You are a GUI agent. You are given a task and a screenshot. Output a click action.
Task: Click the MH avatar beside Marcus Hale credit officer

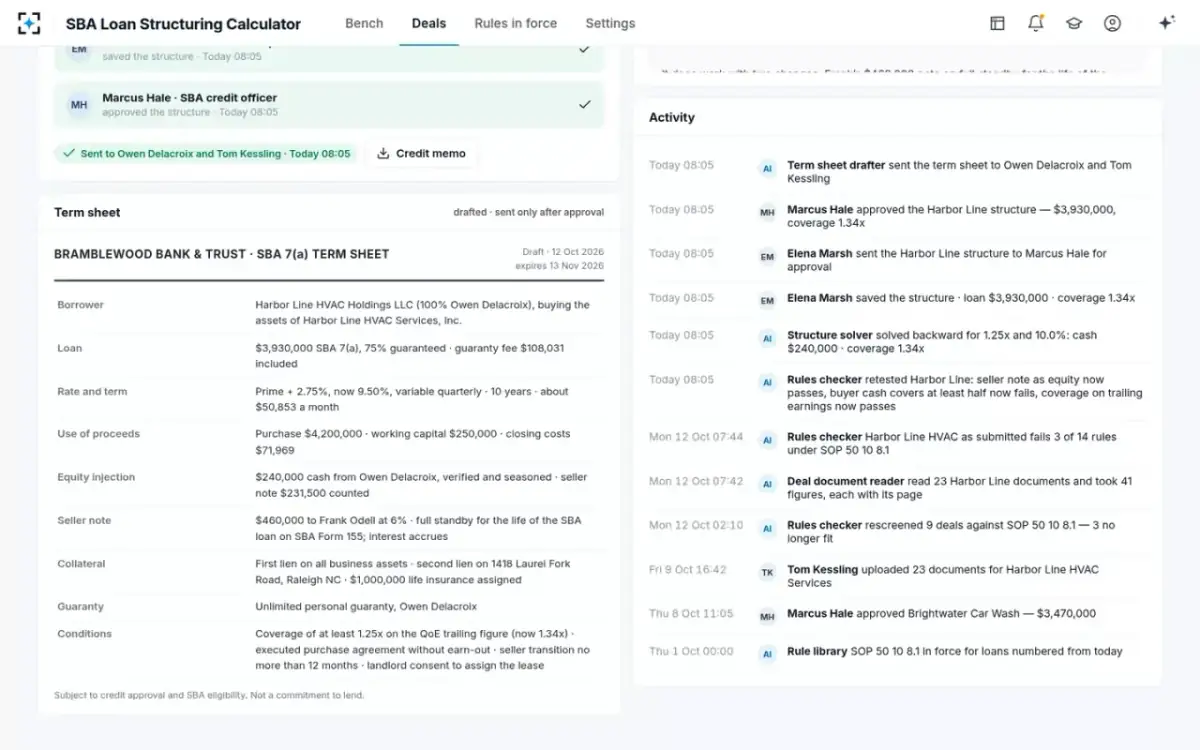point(79,105)
